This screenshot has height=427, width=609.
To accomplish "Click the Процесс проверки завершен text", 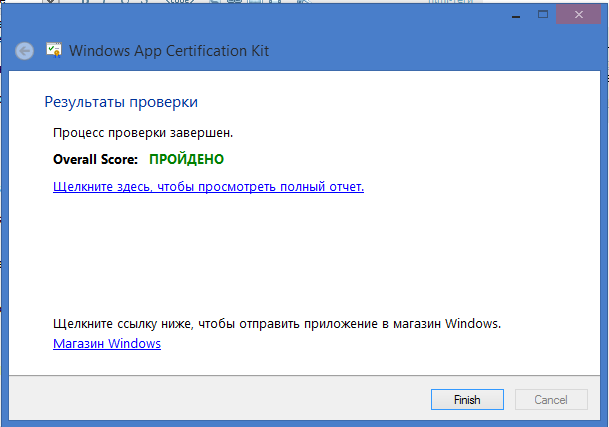I will [x=143, y=133].
